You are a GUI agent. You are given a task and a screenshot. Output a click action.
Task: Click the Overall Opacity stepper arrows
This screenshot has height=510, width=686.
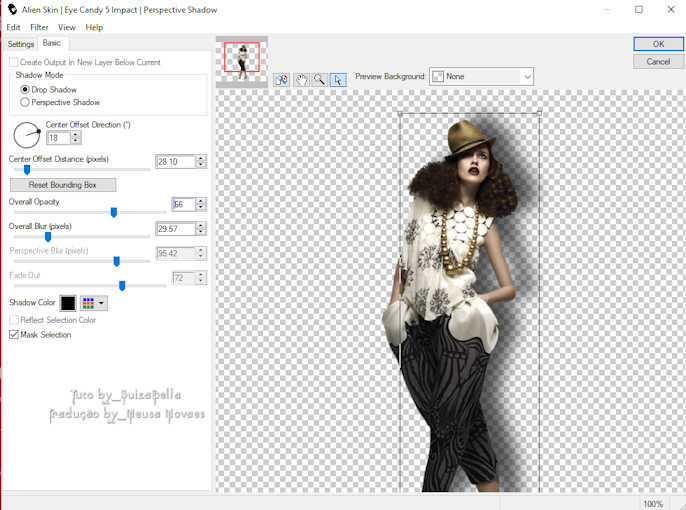(x=201, y=204)
